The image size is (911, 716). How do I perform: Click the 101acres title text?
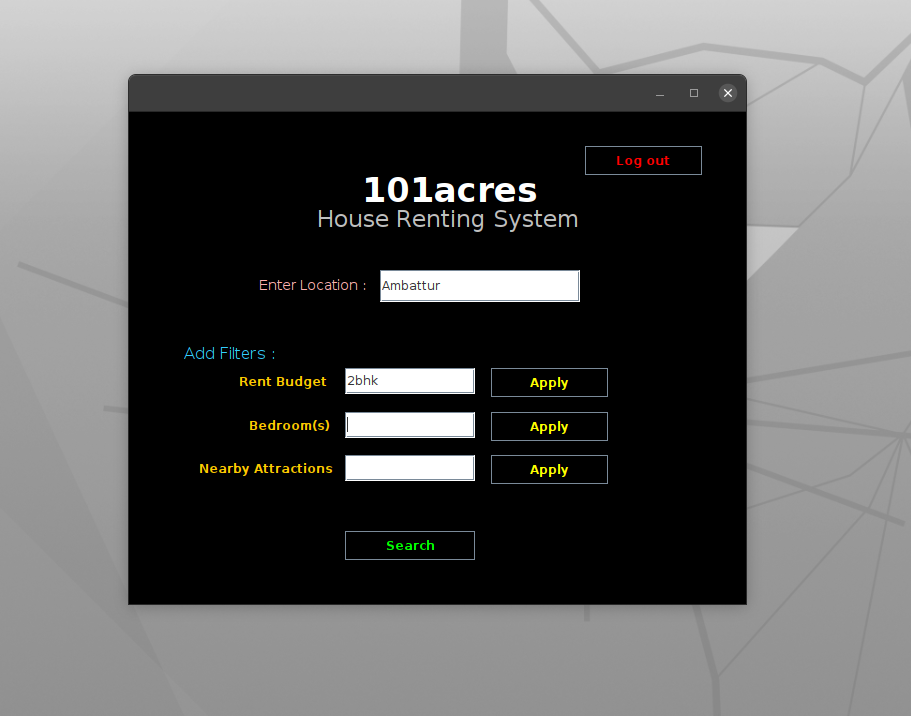click(449, 190)
